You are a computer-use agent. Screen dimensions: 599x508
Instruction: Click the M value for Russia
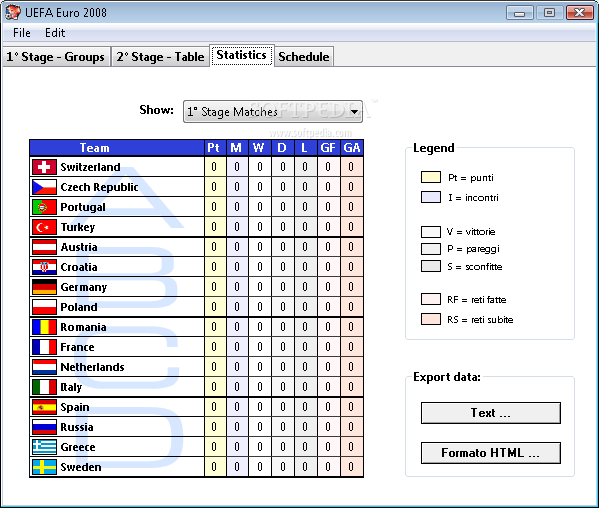(x=237, y=427)
